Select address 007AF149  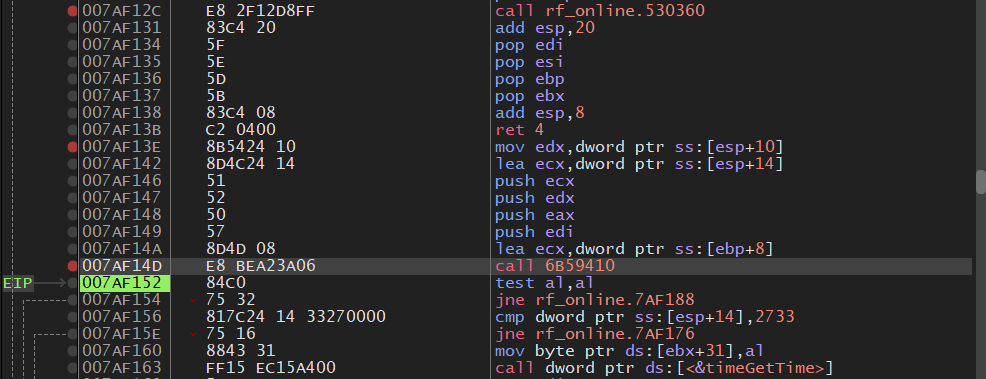click(122, 232)
